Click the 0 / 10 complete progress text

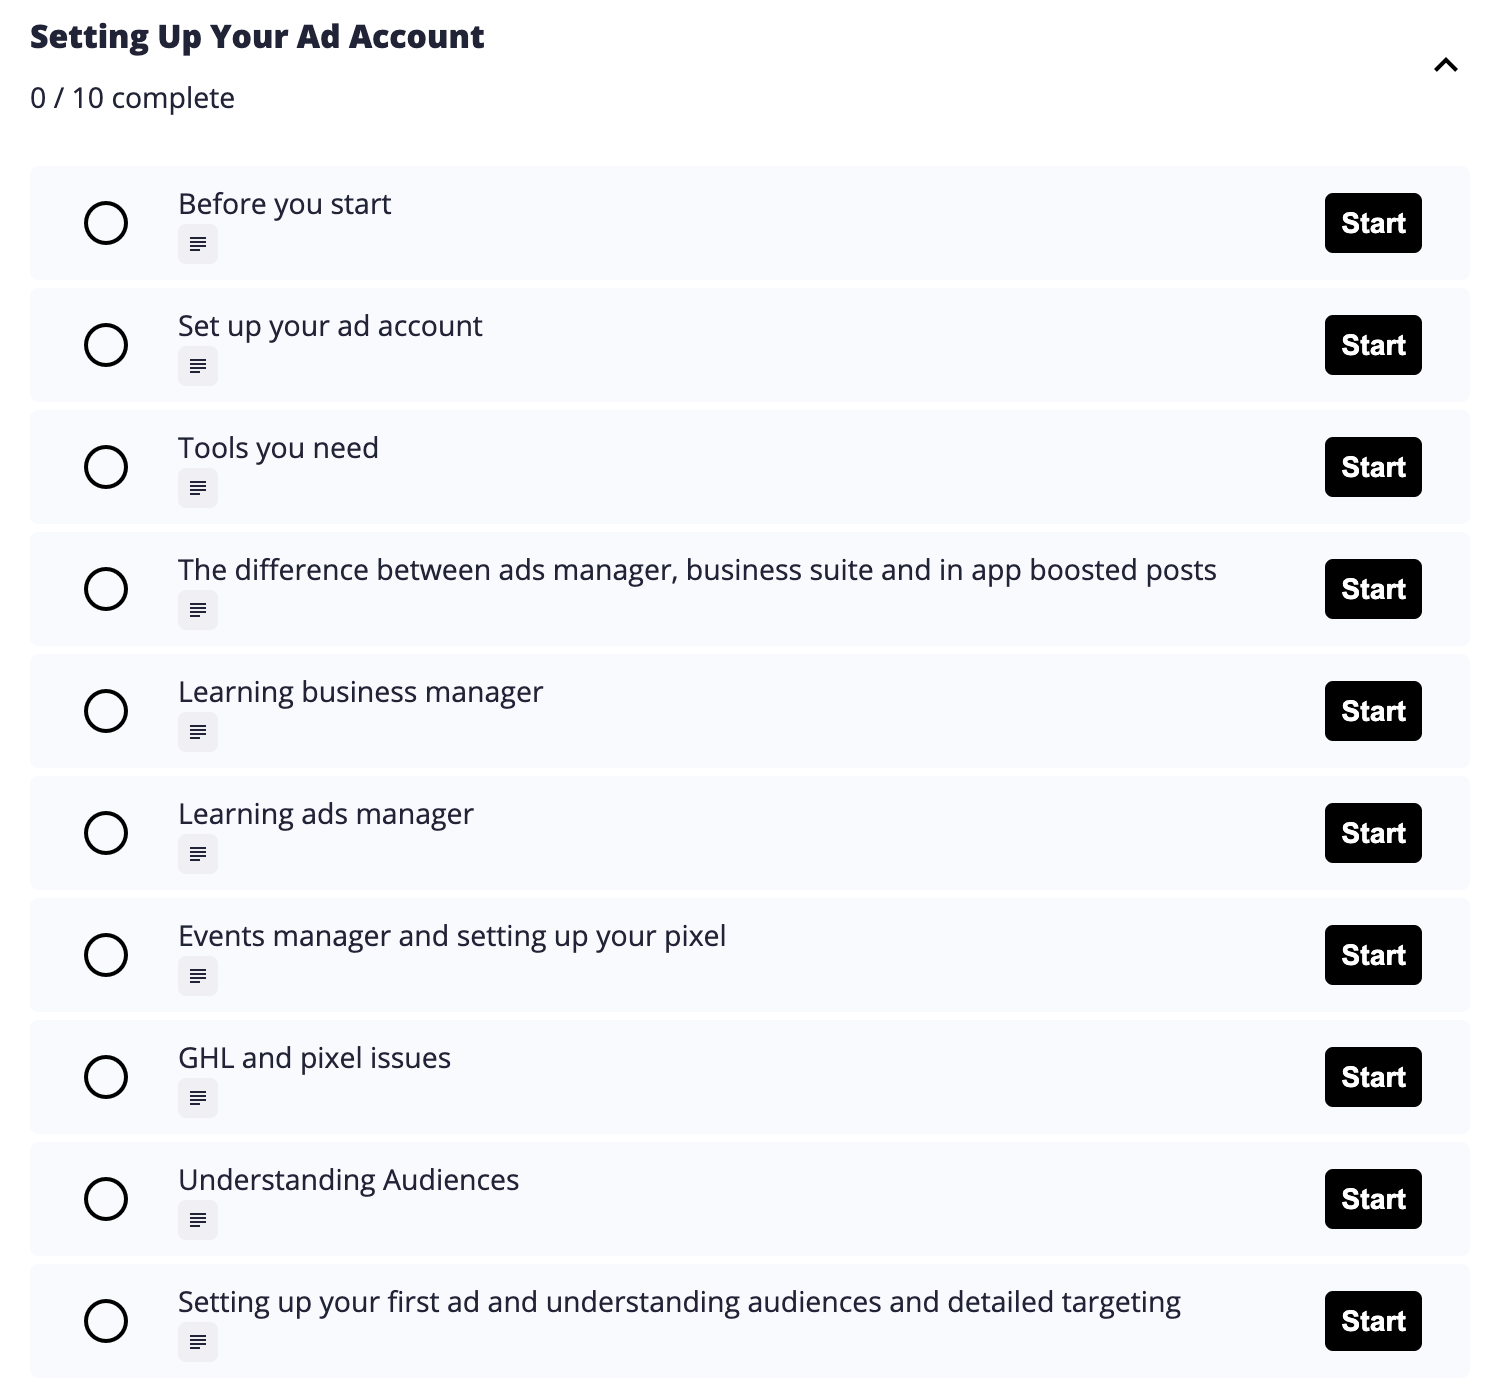tap(132, 98)
